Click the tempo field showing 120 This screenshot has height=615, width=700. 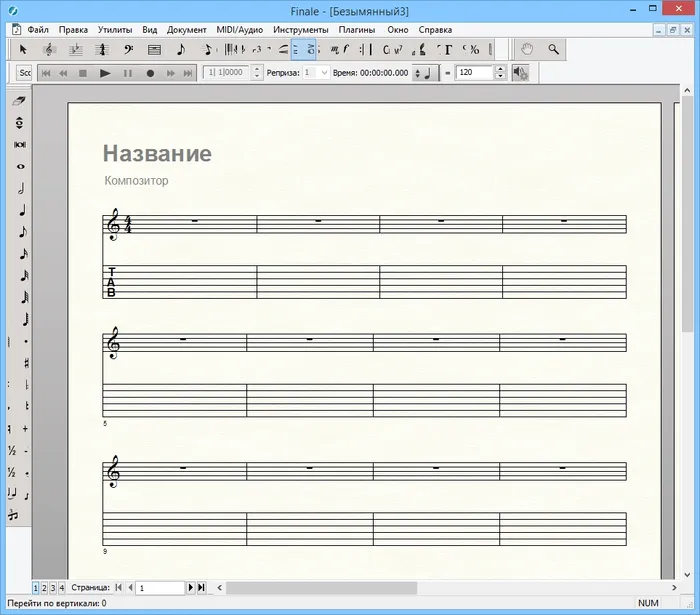[475, 72]
